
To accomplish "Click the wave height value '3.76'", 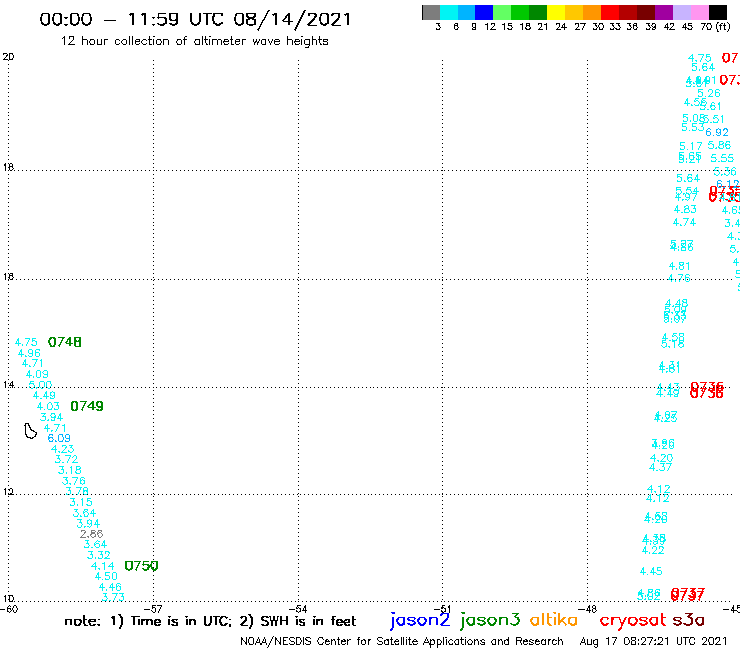I will (x=74, y=481).
